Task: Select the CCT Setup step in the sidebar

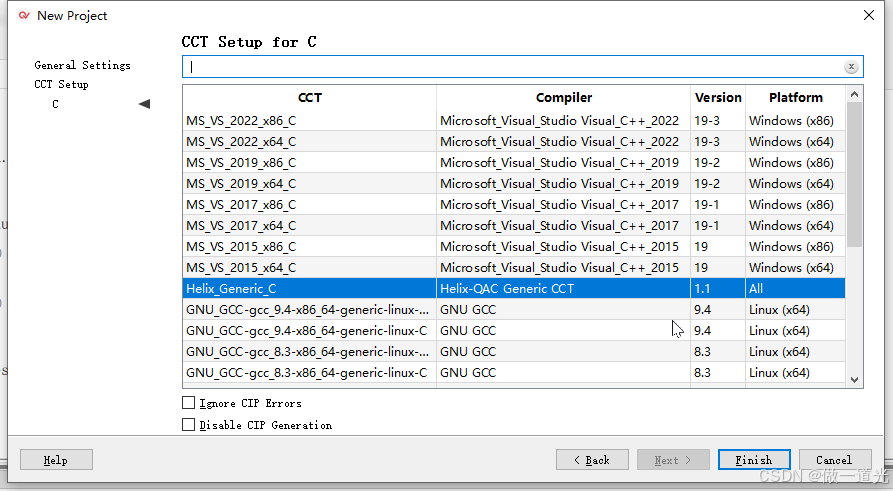Action: click(x=62, y=84)
